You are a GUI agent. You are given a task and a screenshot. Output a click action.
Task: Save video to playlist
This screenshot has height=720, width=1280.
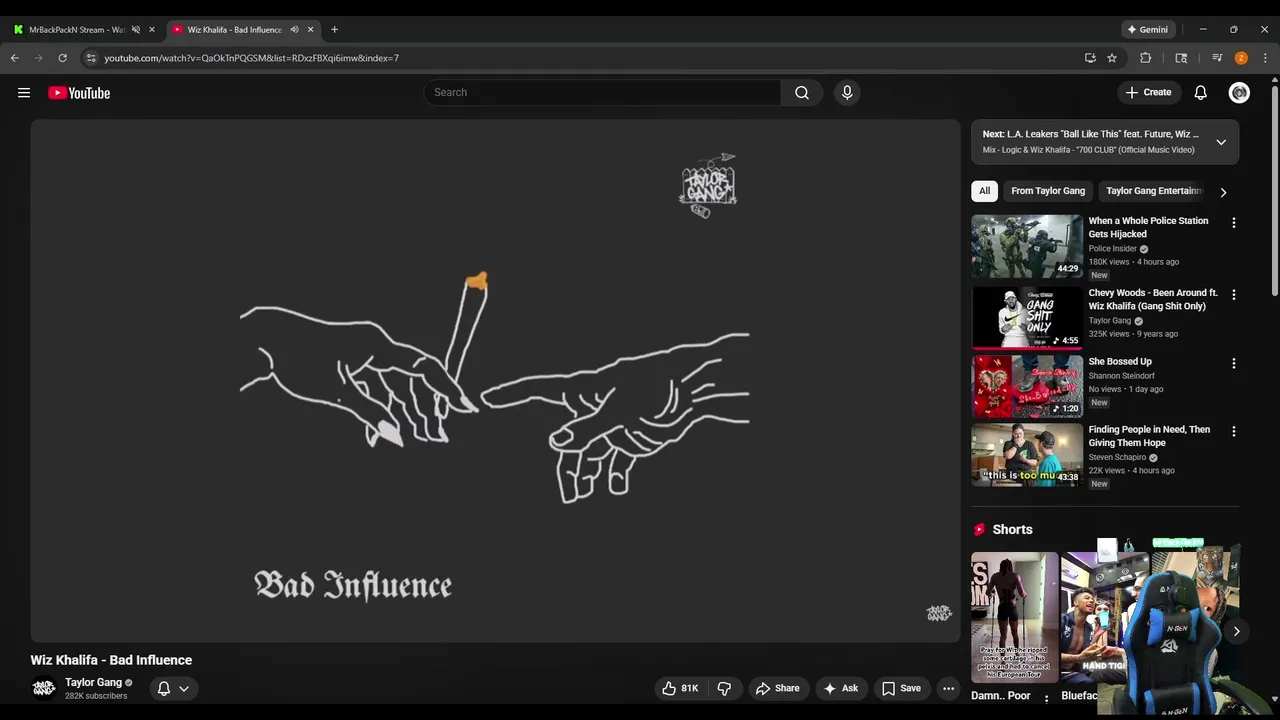pyautogui.click(x=901, y=688)
